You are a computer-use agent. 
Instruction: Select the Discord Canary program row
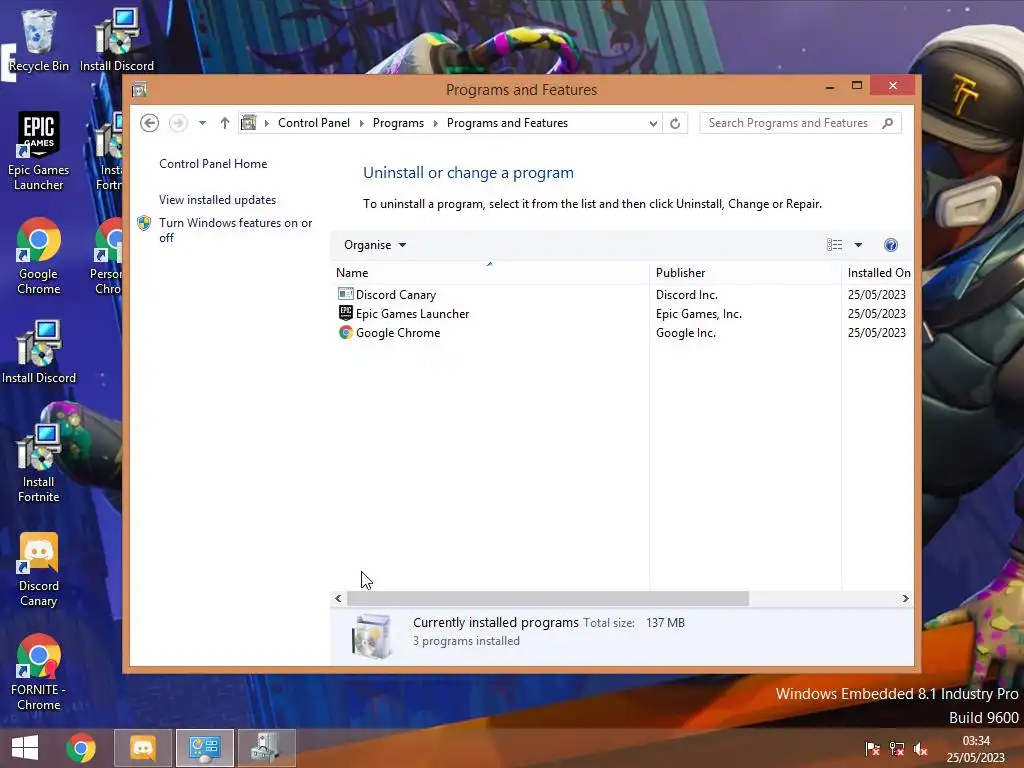coord(622,295)
